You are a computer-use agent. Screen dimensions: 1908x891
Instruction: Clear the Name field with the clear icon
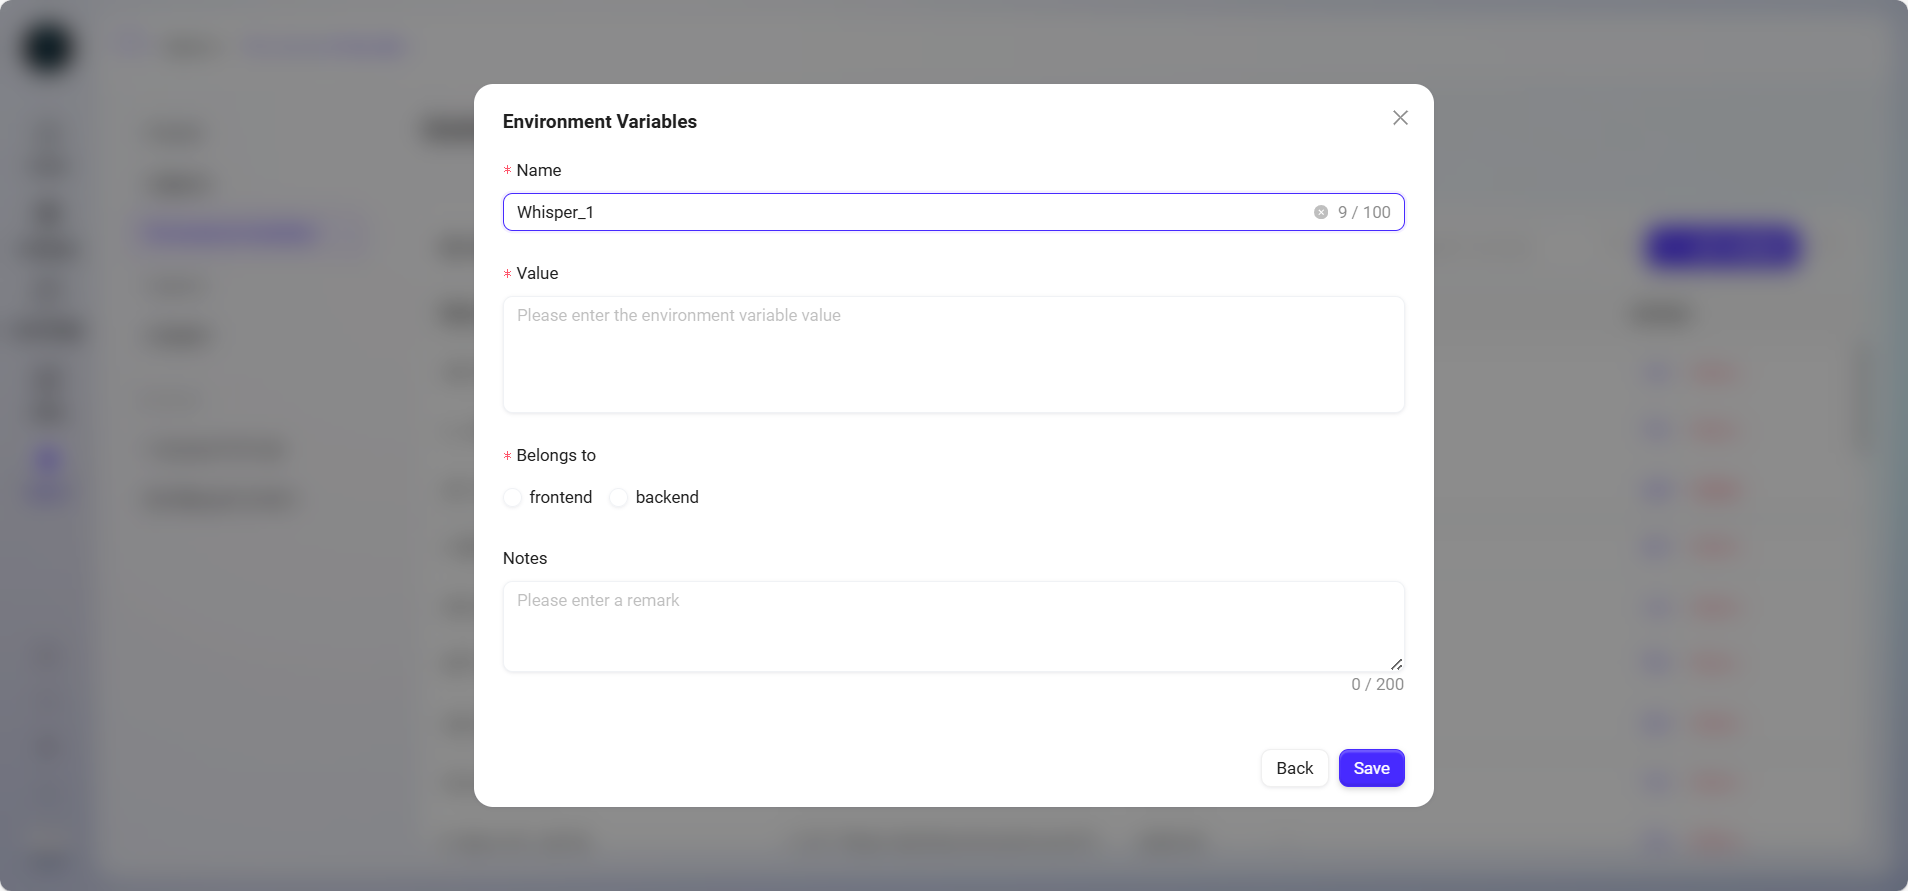(x=1320, y=212)
